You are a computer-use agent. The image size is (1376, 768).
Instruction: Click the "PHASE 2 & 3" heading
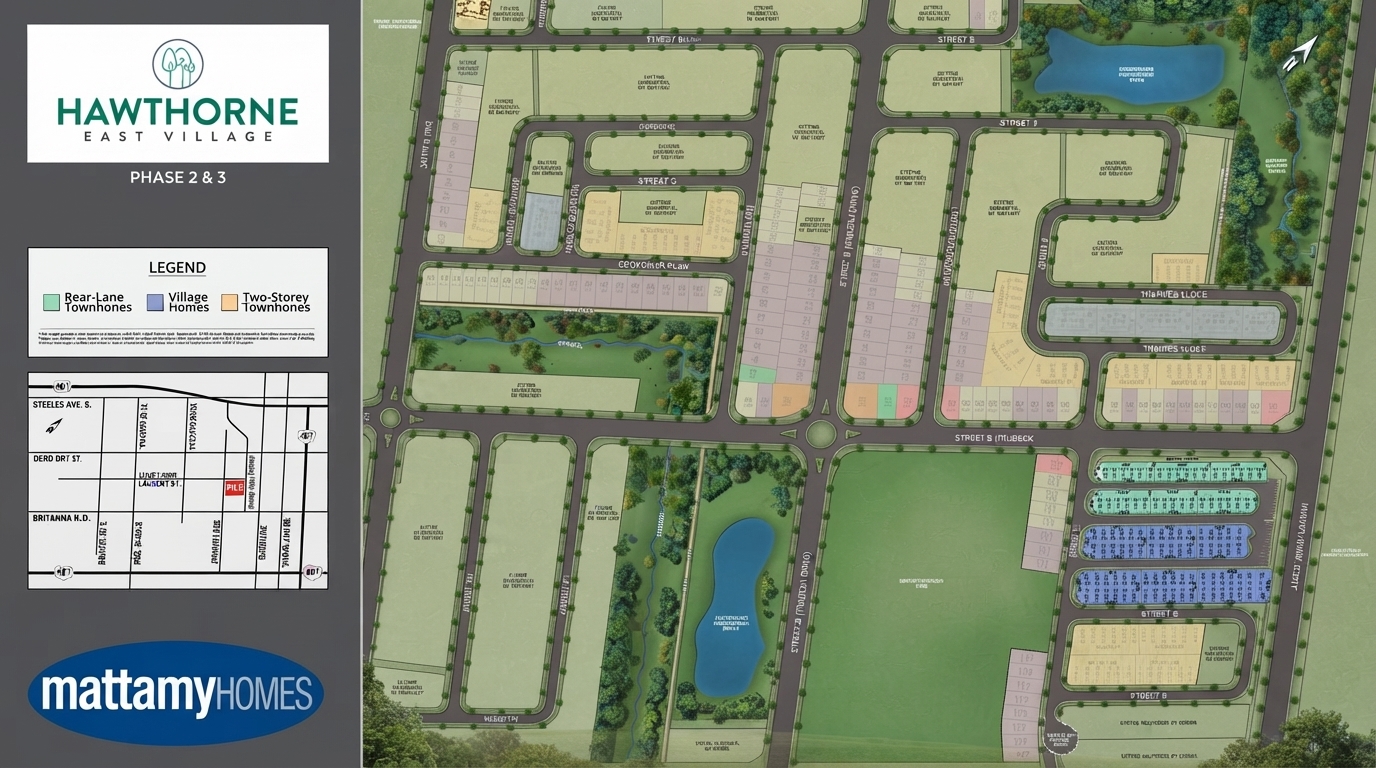point(178,177)
